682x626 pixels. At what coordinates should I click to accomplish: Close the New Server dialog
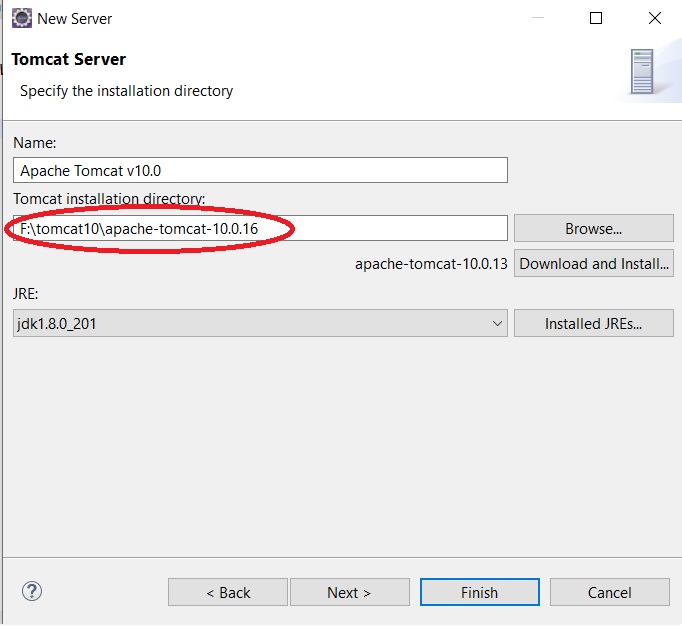click(655, 18)
